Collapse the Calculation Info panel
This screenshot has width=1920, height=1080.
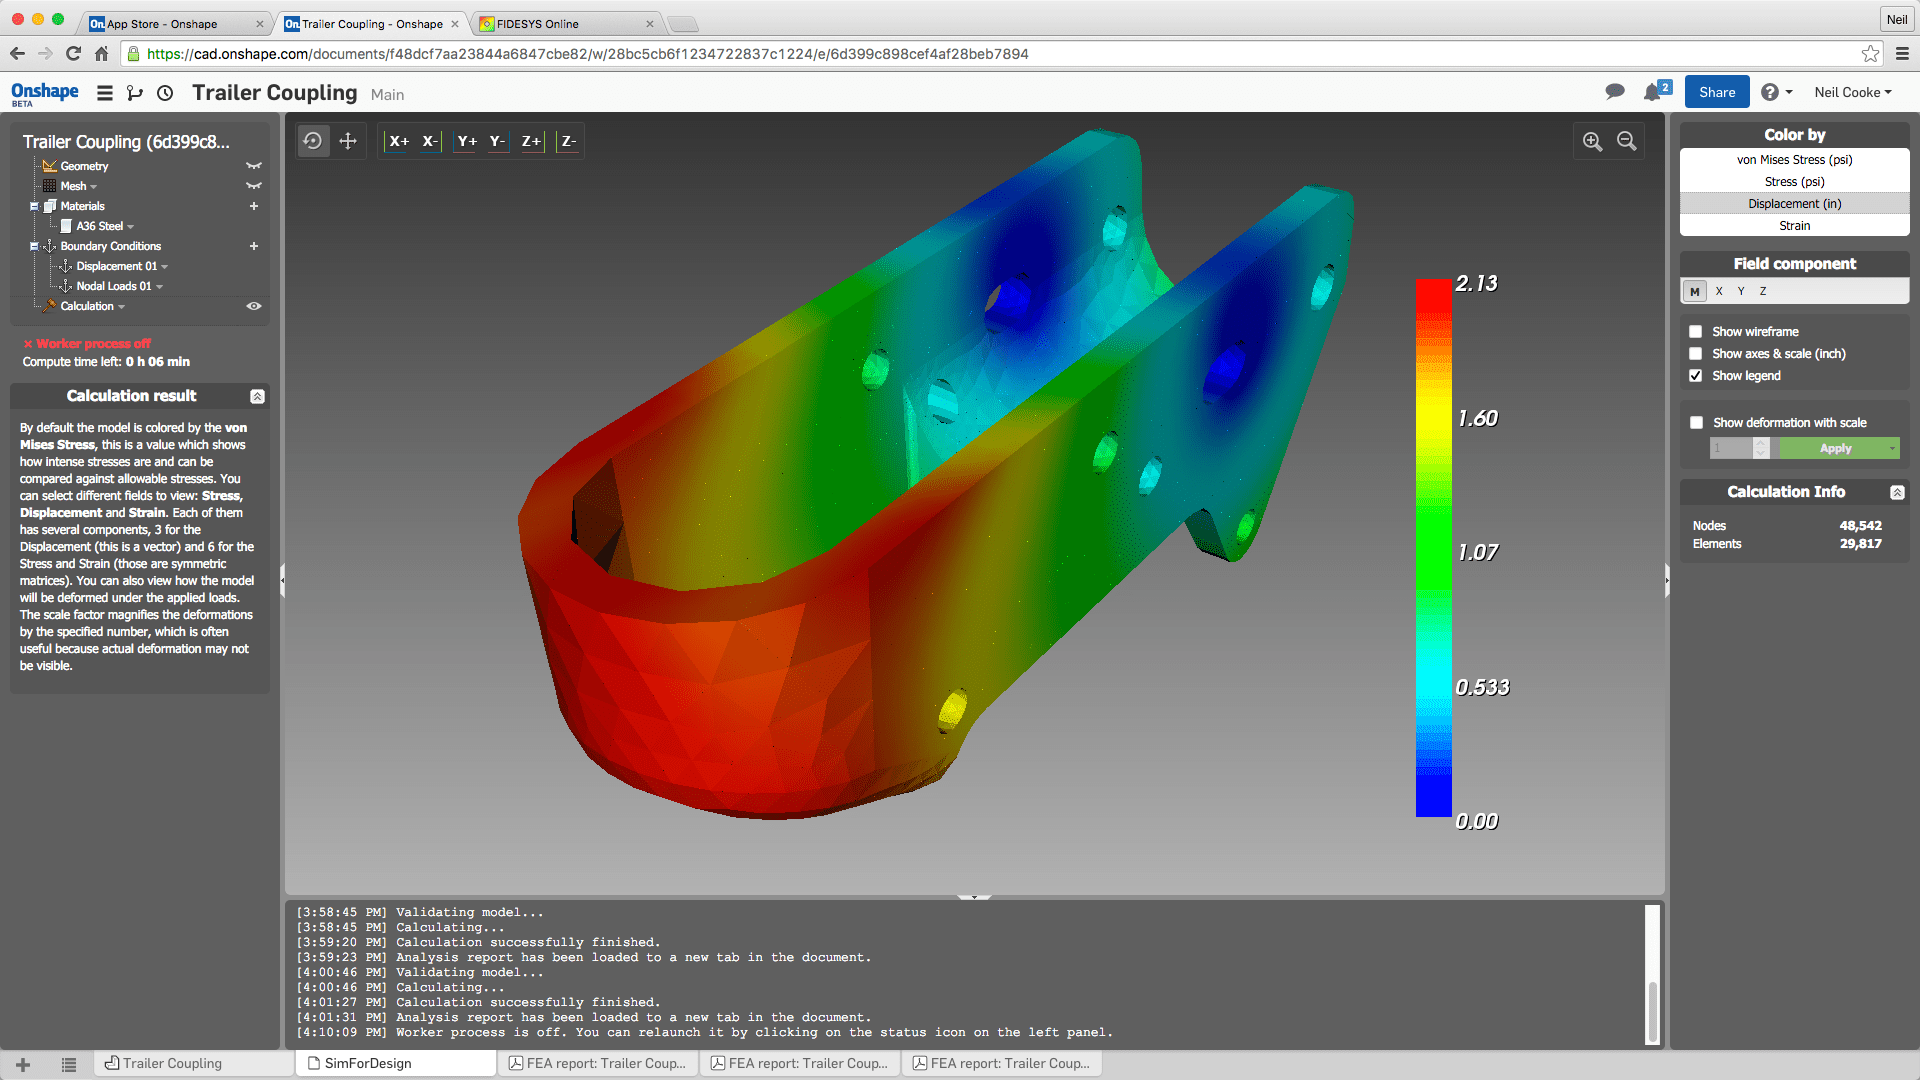(1897, 492)
